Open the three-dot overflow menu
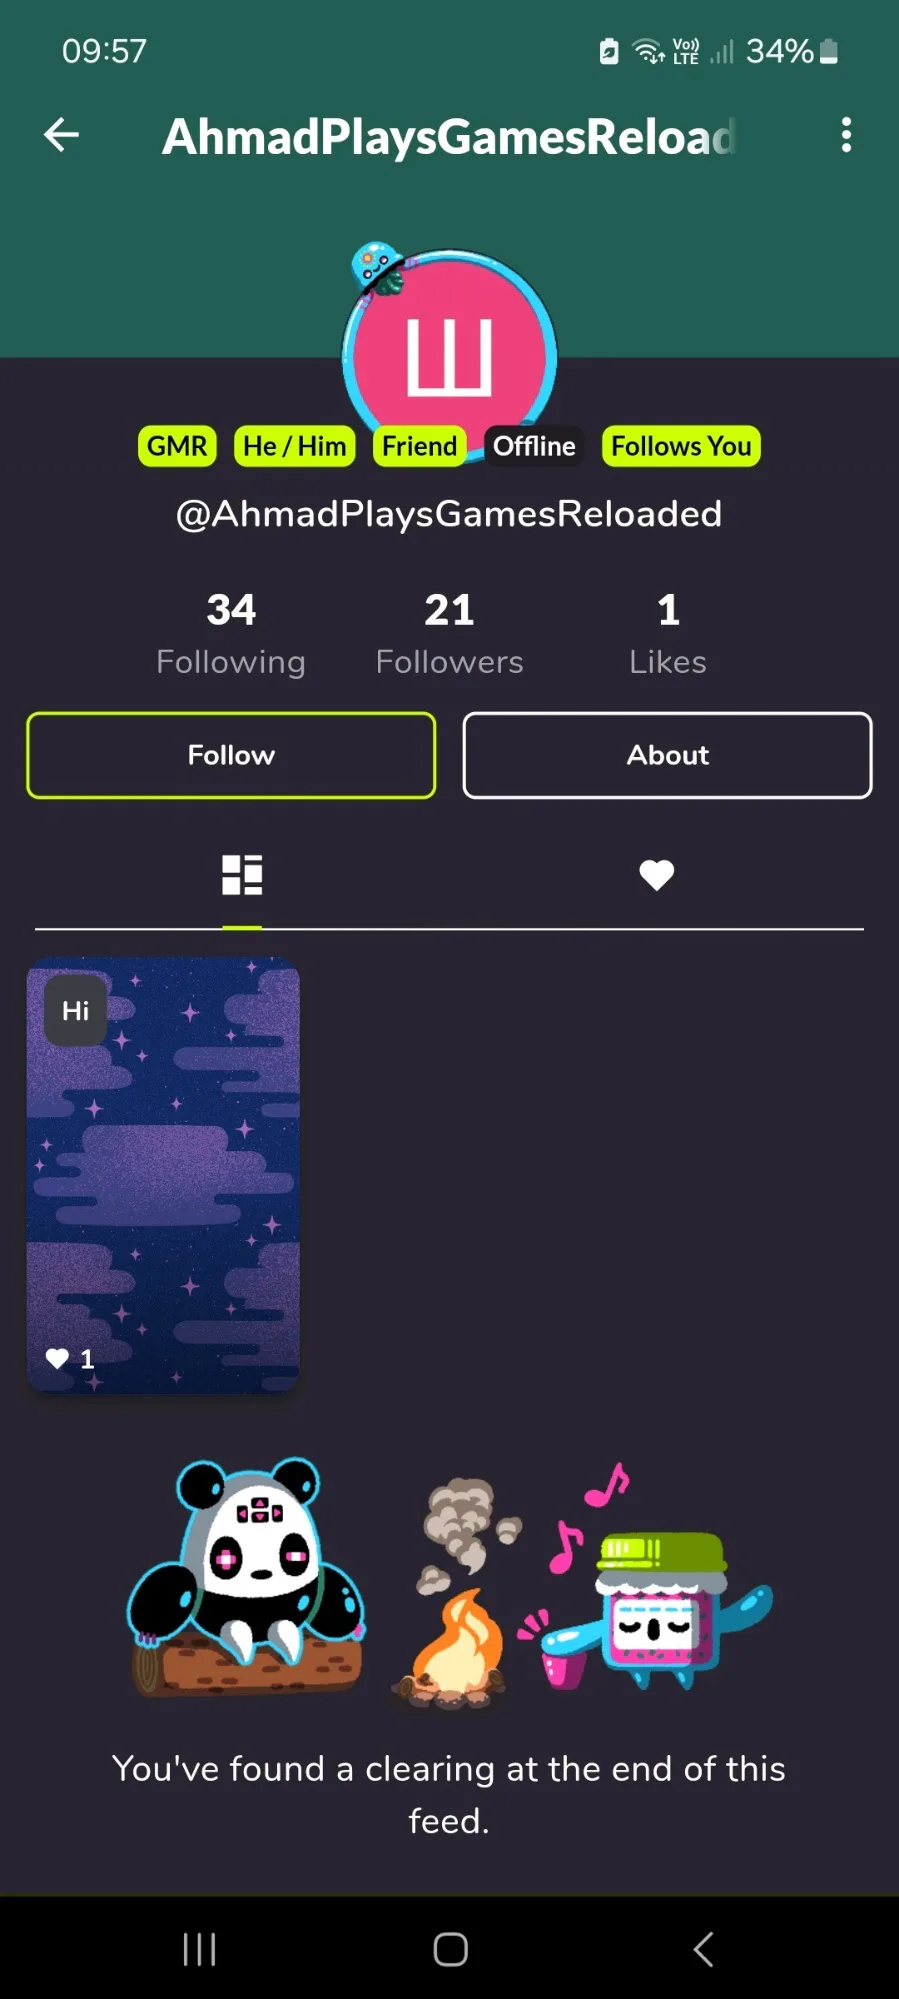The width and height of the screenshot is (899, 1999). coord(846,135)
